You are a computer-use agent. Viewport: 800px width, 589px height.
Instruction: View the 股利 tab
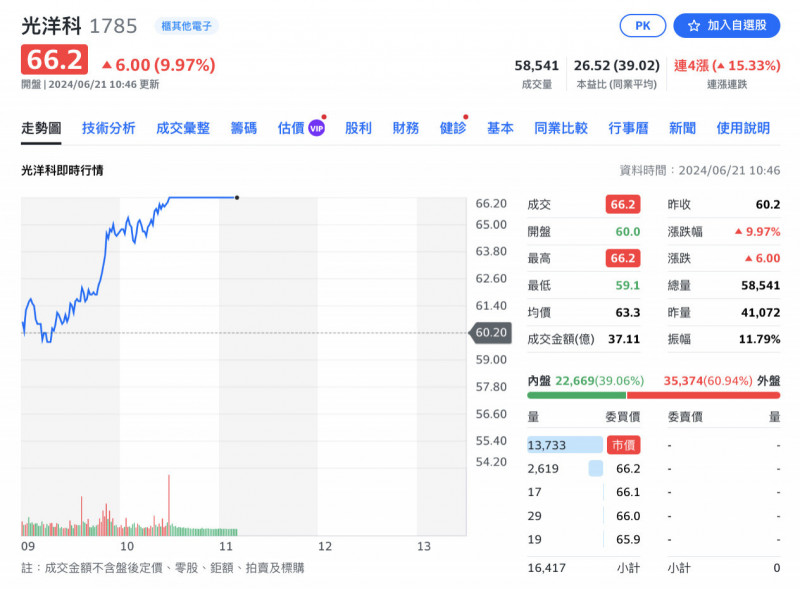click(x=358, y=128)
